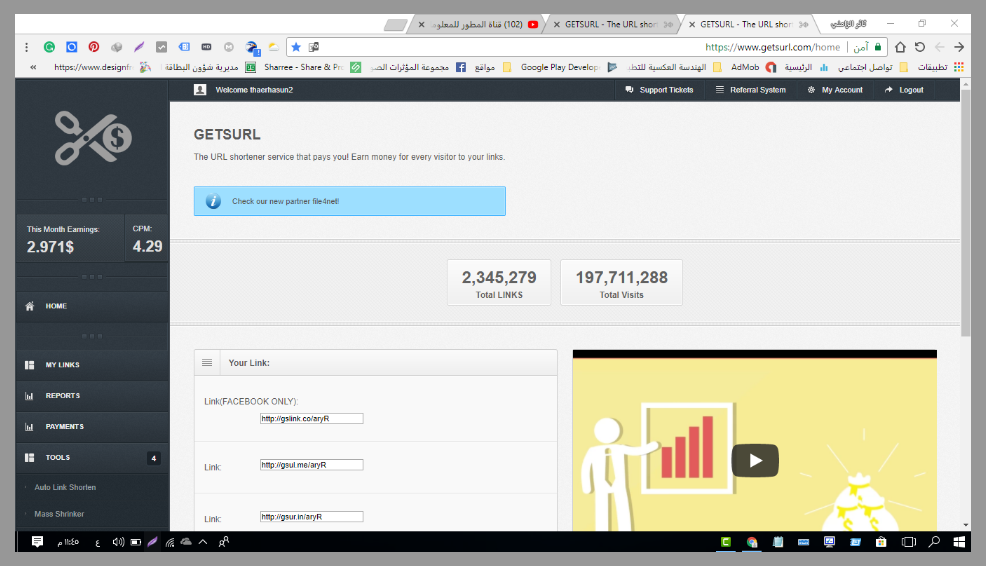Click the volume speaker tray icon
Viewport: 986px width, 566px height.
pos(118,542)
